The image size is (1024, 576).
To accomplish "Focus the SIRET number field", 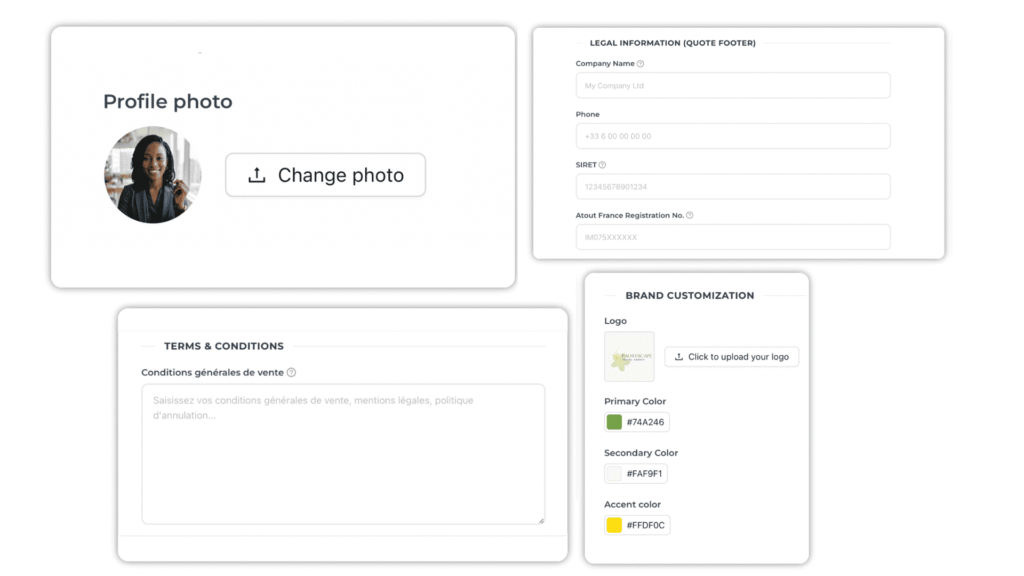I will coord(732,187).
